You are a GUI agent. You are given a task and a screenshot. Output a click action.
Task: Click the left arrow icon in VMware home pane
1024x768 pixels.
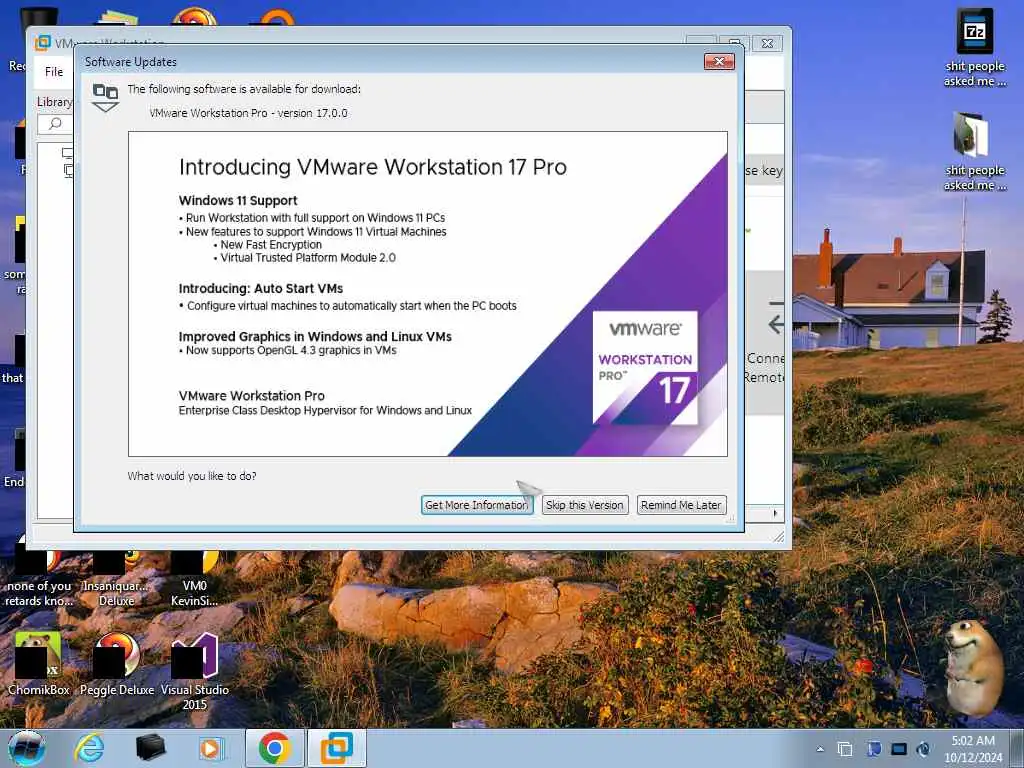[776, 323]
